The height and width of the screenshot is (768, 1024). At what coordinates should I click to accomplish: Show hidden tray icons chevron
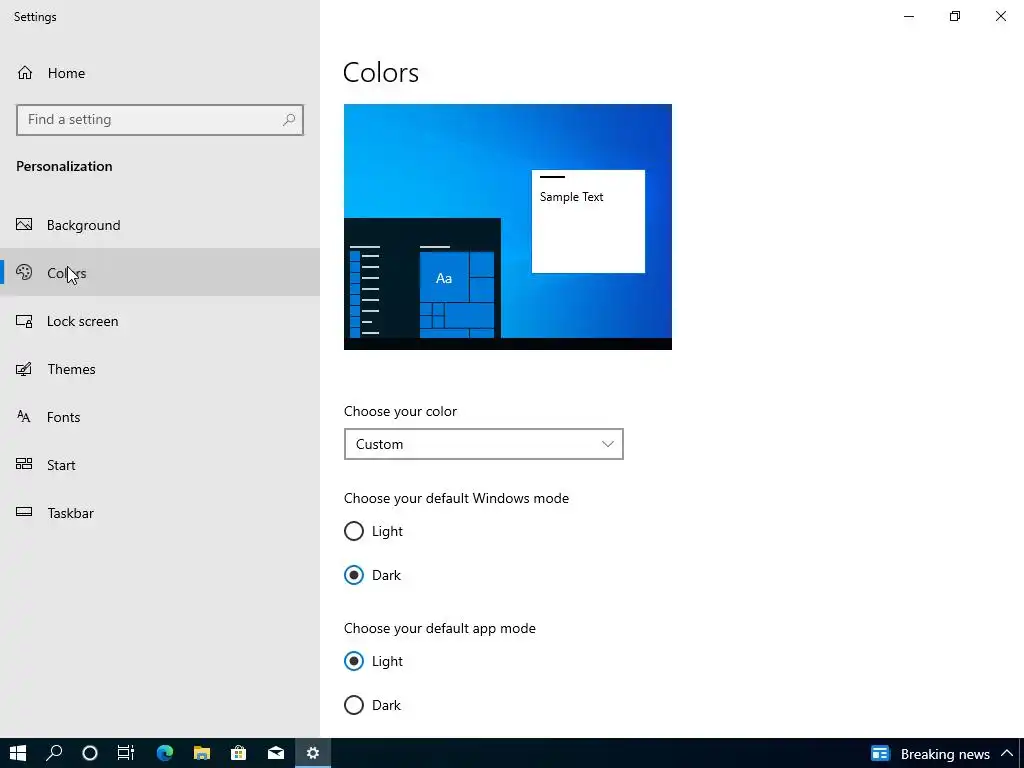click(x=1006, y=754)
